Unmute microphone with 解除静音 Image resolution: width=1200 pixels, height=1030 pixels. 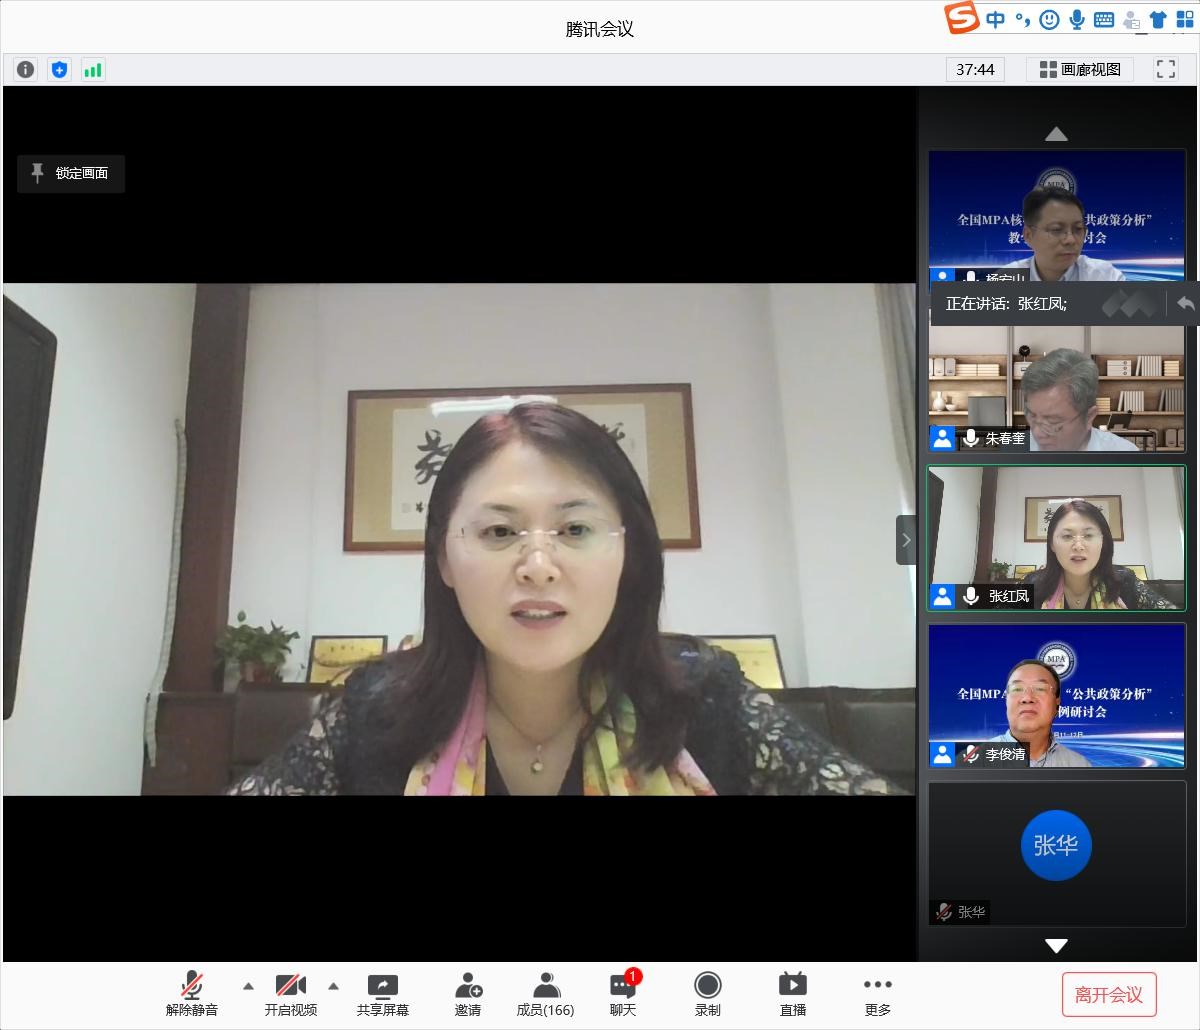pos(192,994)
